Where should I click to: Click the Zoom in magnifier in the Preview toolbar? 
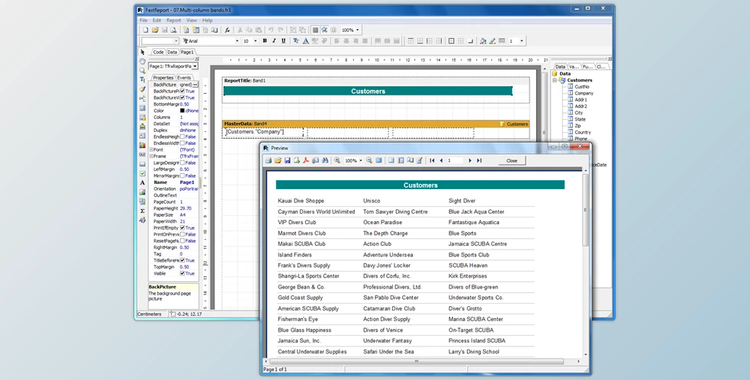(x=337, y=160)
